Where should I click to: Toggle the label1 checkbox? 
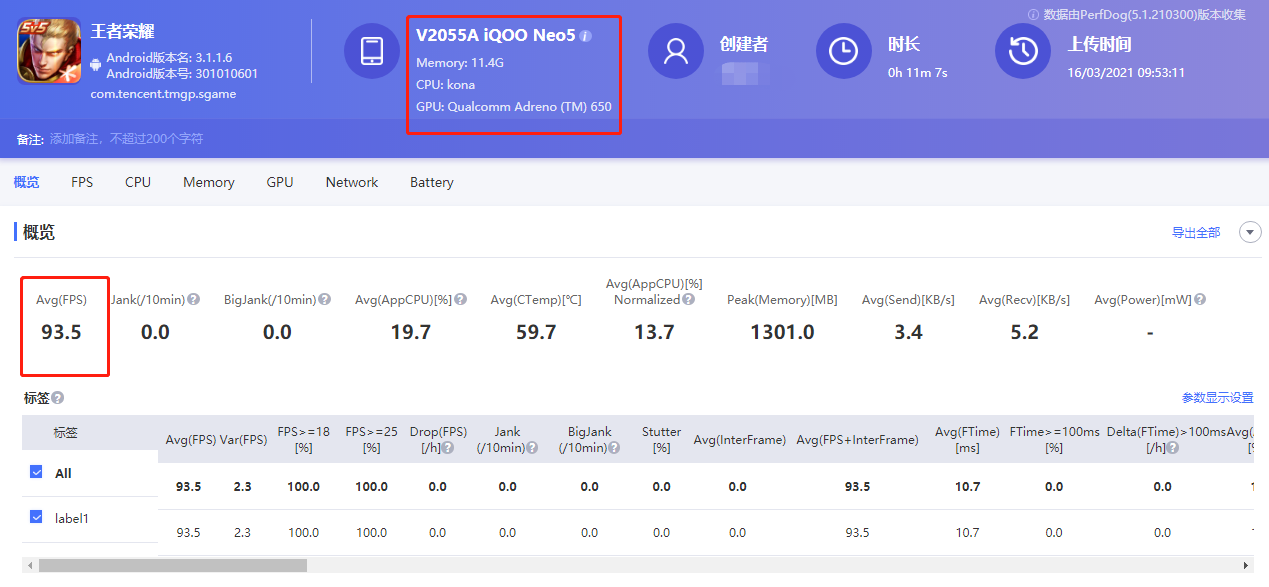[37, 517]
